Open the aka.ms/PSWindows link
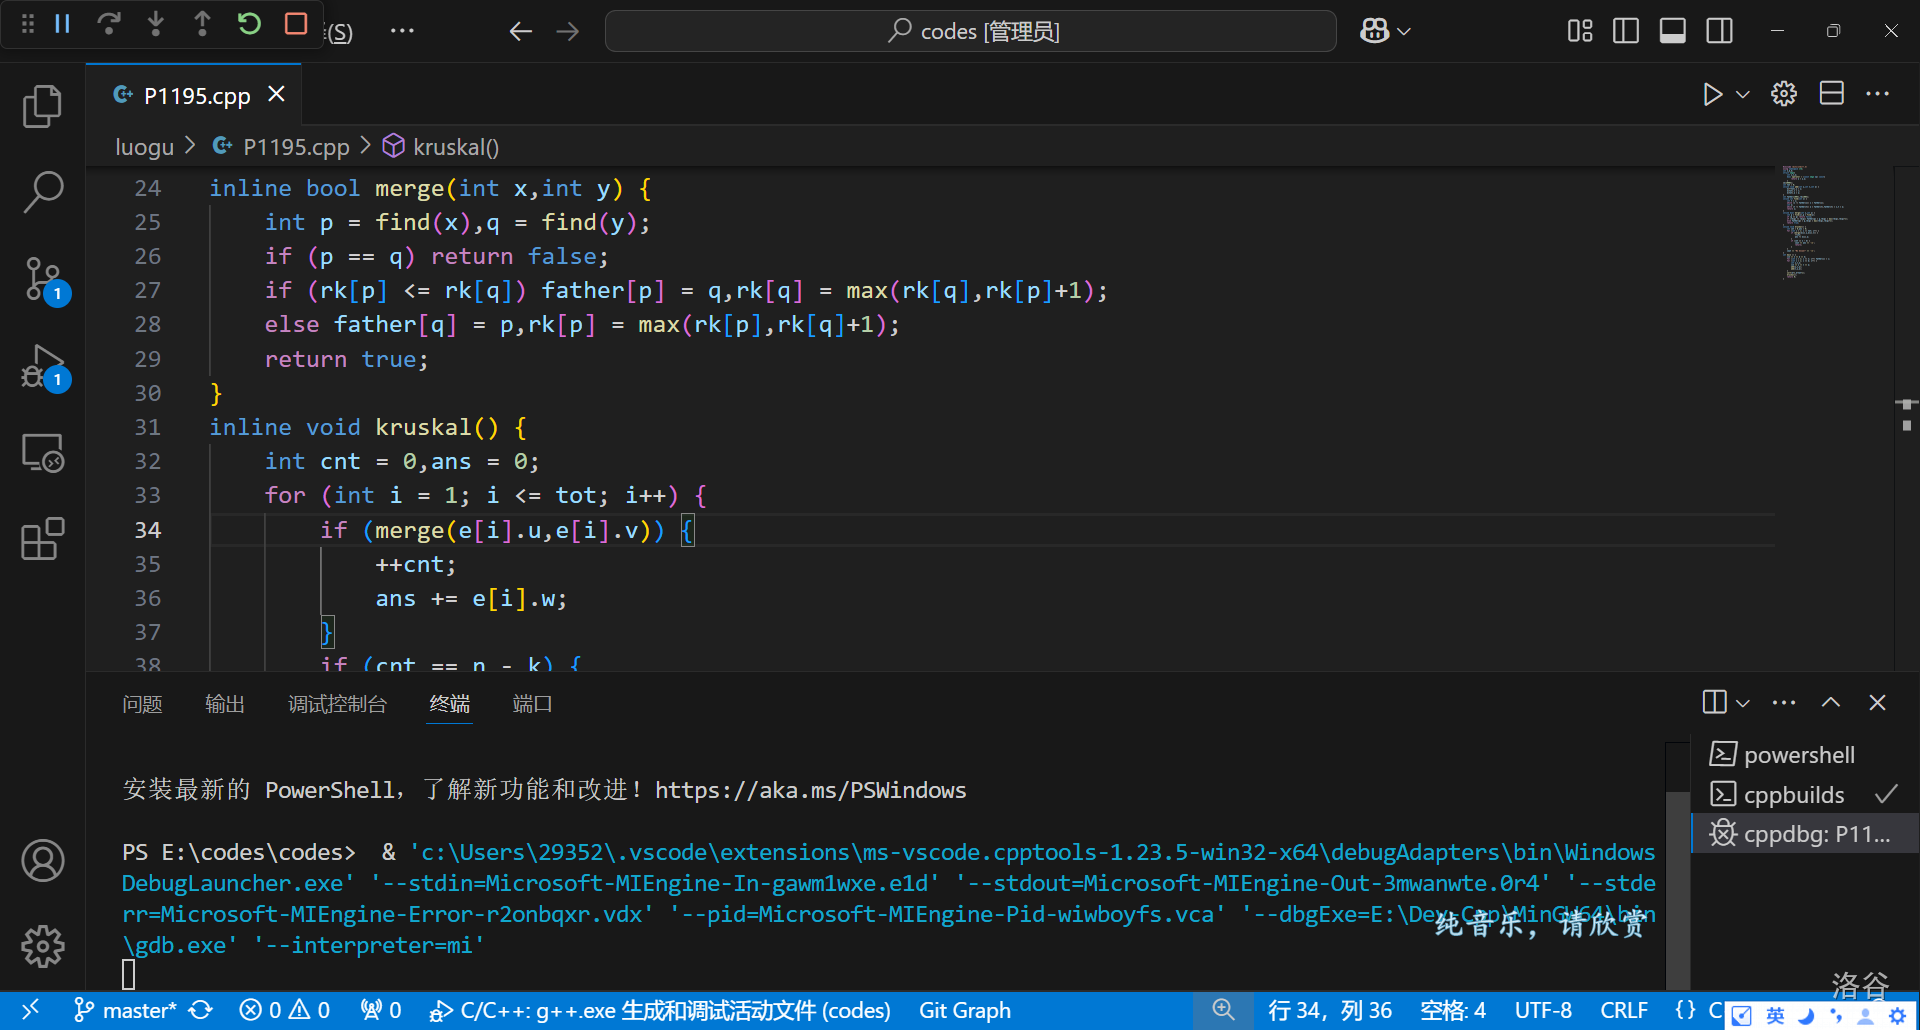Viewport: 1920px width, 1030px height. pyautogui.click(x=810, y=790)
